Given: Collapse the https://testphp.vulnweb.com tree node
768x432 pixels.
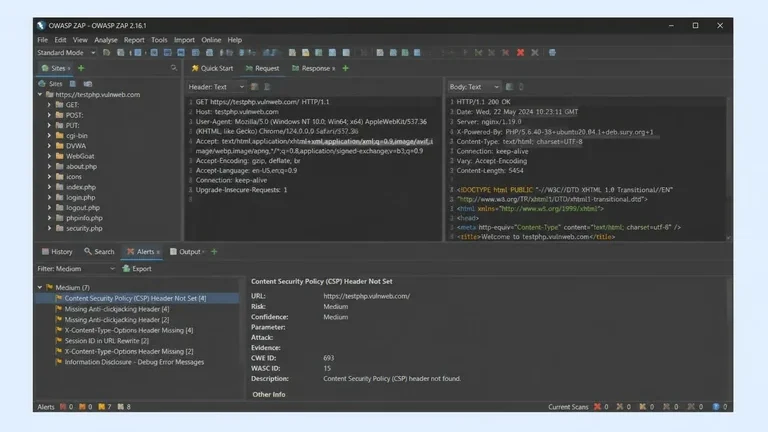Looking at the screenshot, I should (40, 95).
